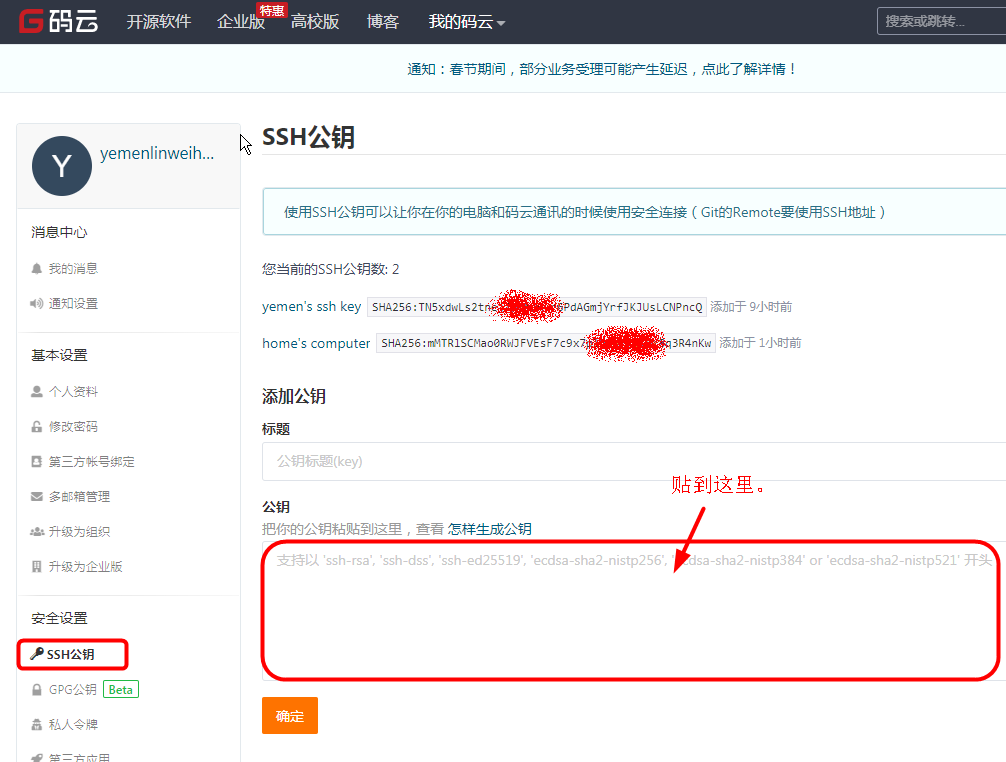1006x762 pixels.
Task: Focus the 搜索或跳转 search box
Action: (941, 21)
